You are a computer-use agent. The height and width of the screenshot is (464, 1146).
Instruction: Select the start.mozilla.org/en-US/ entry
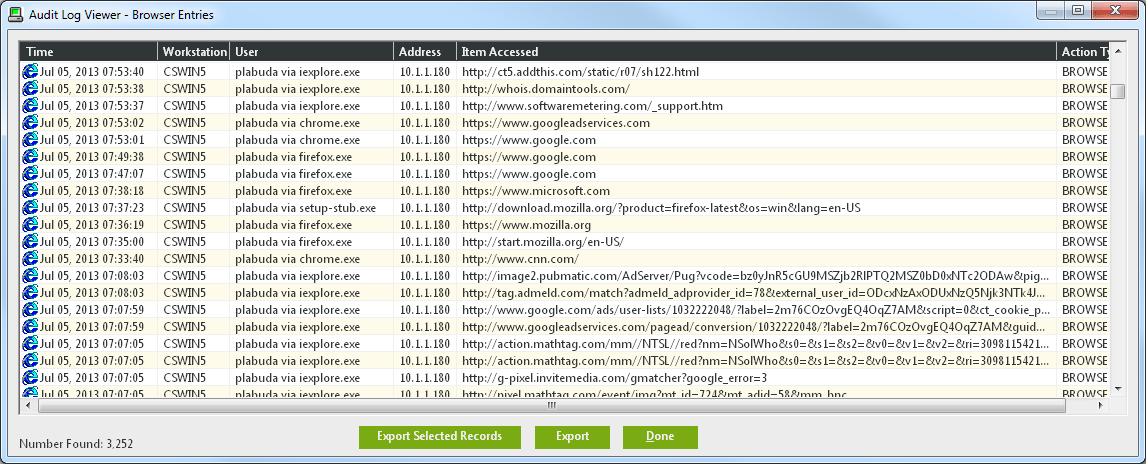544,241
